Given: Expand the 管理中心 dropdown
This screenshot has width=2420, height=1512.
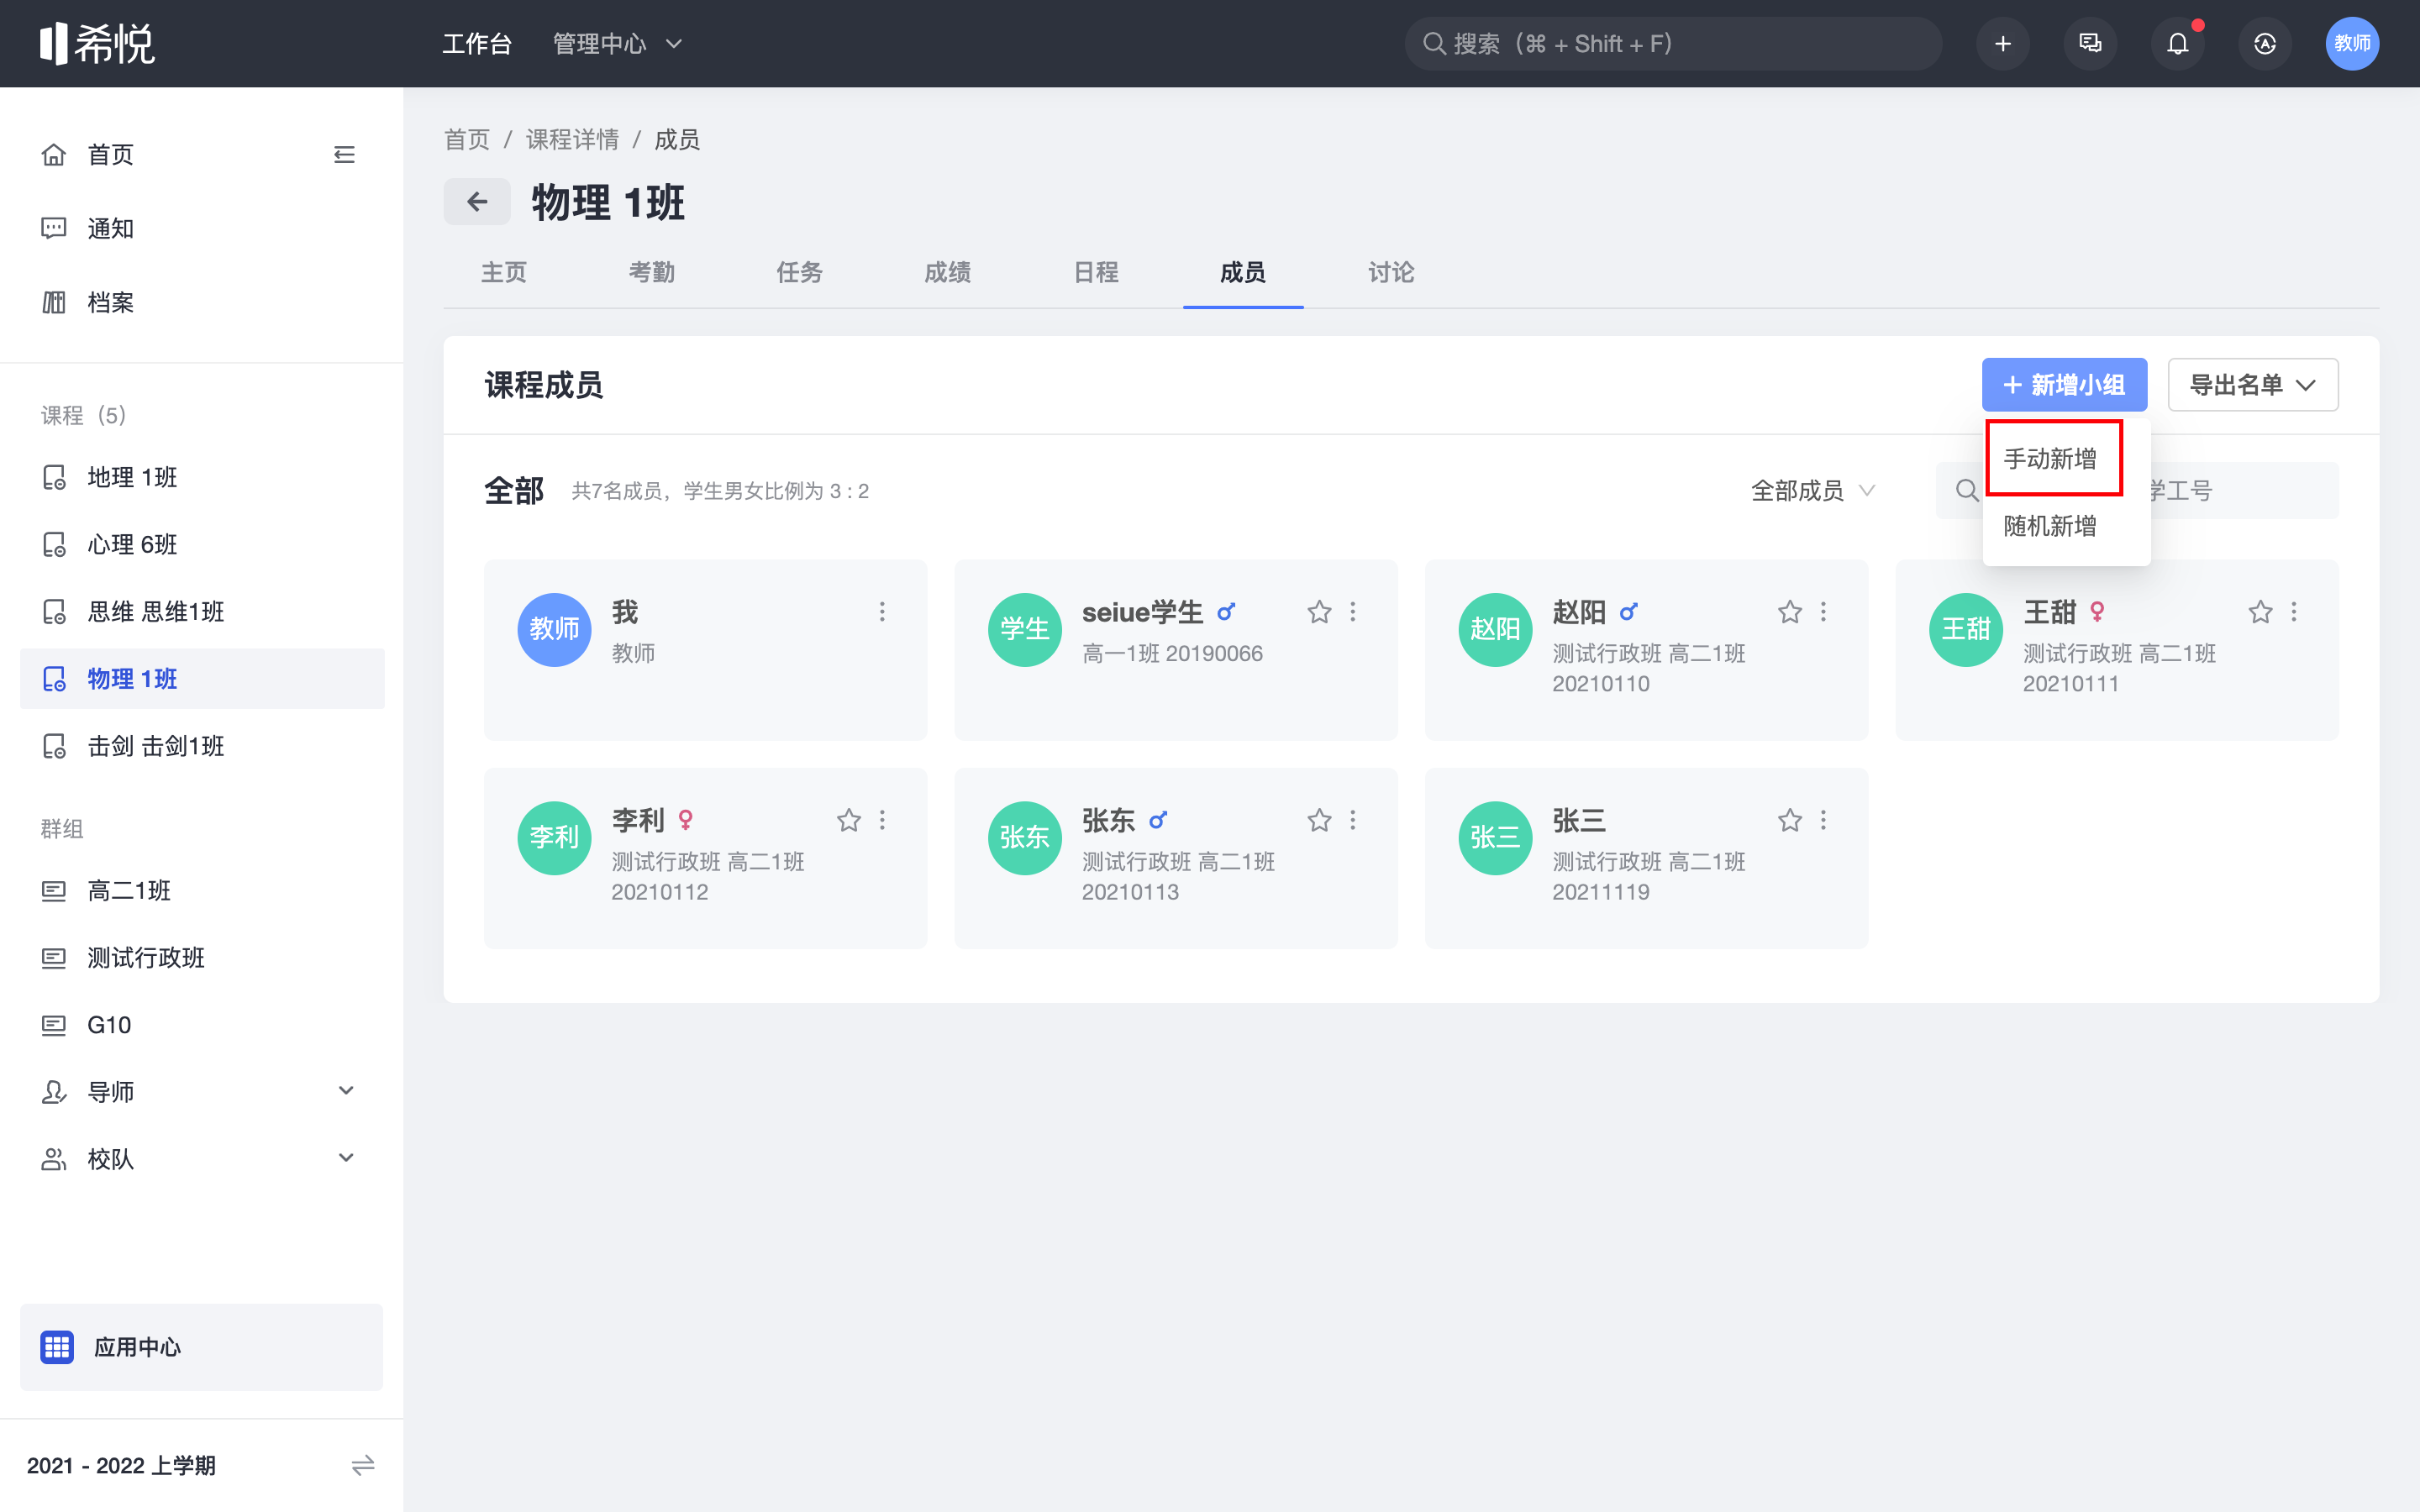Looking at the screenshot, I should click(617, 44).
